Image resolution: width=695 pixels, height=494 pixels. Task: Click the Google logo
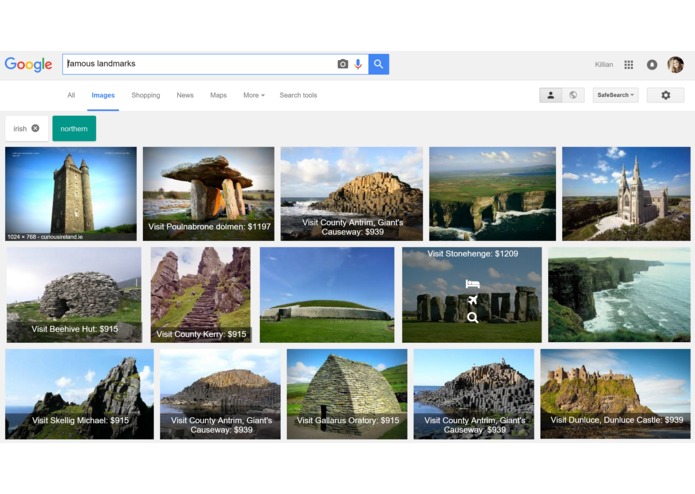click(28, 64)
